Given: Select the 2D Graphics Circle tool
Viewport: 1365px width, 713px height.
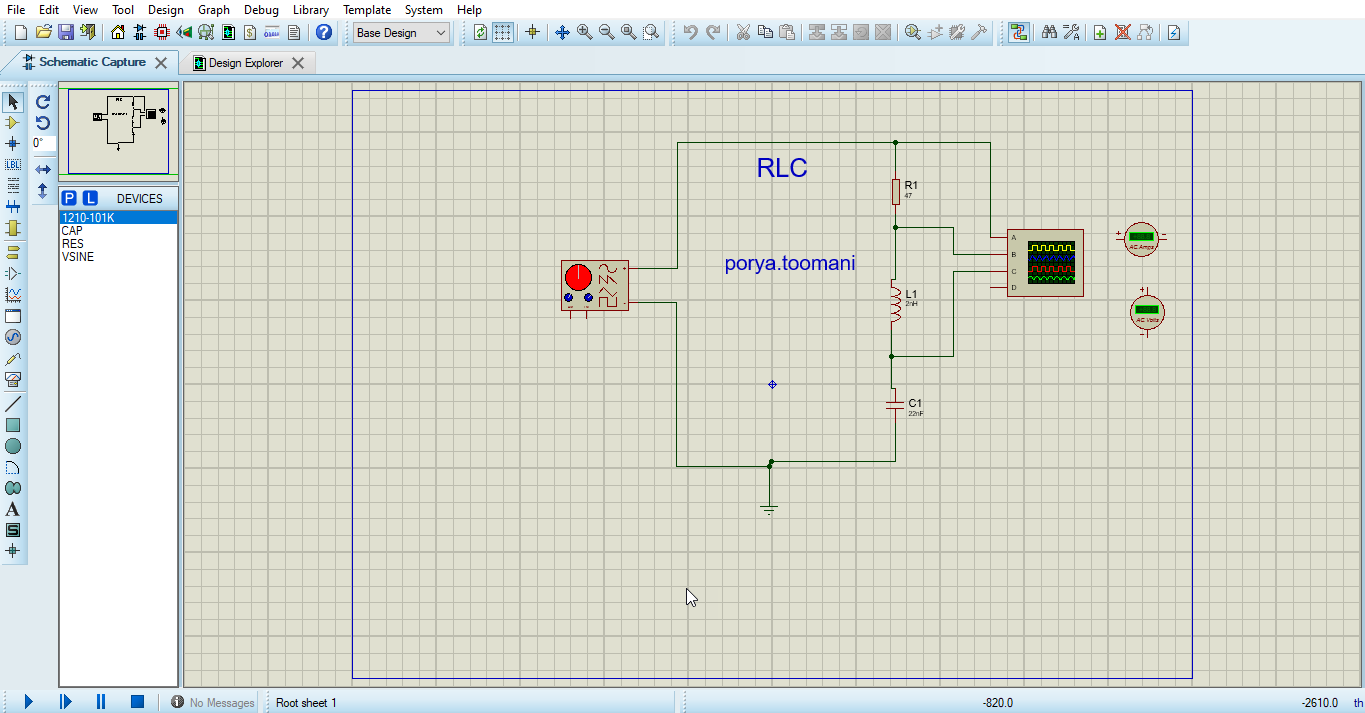Looking at the screenshot, I should [13, 446].
